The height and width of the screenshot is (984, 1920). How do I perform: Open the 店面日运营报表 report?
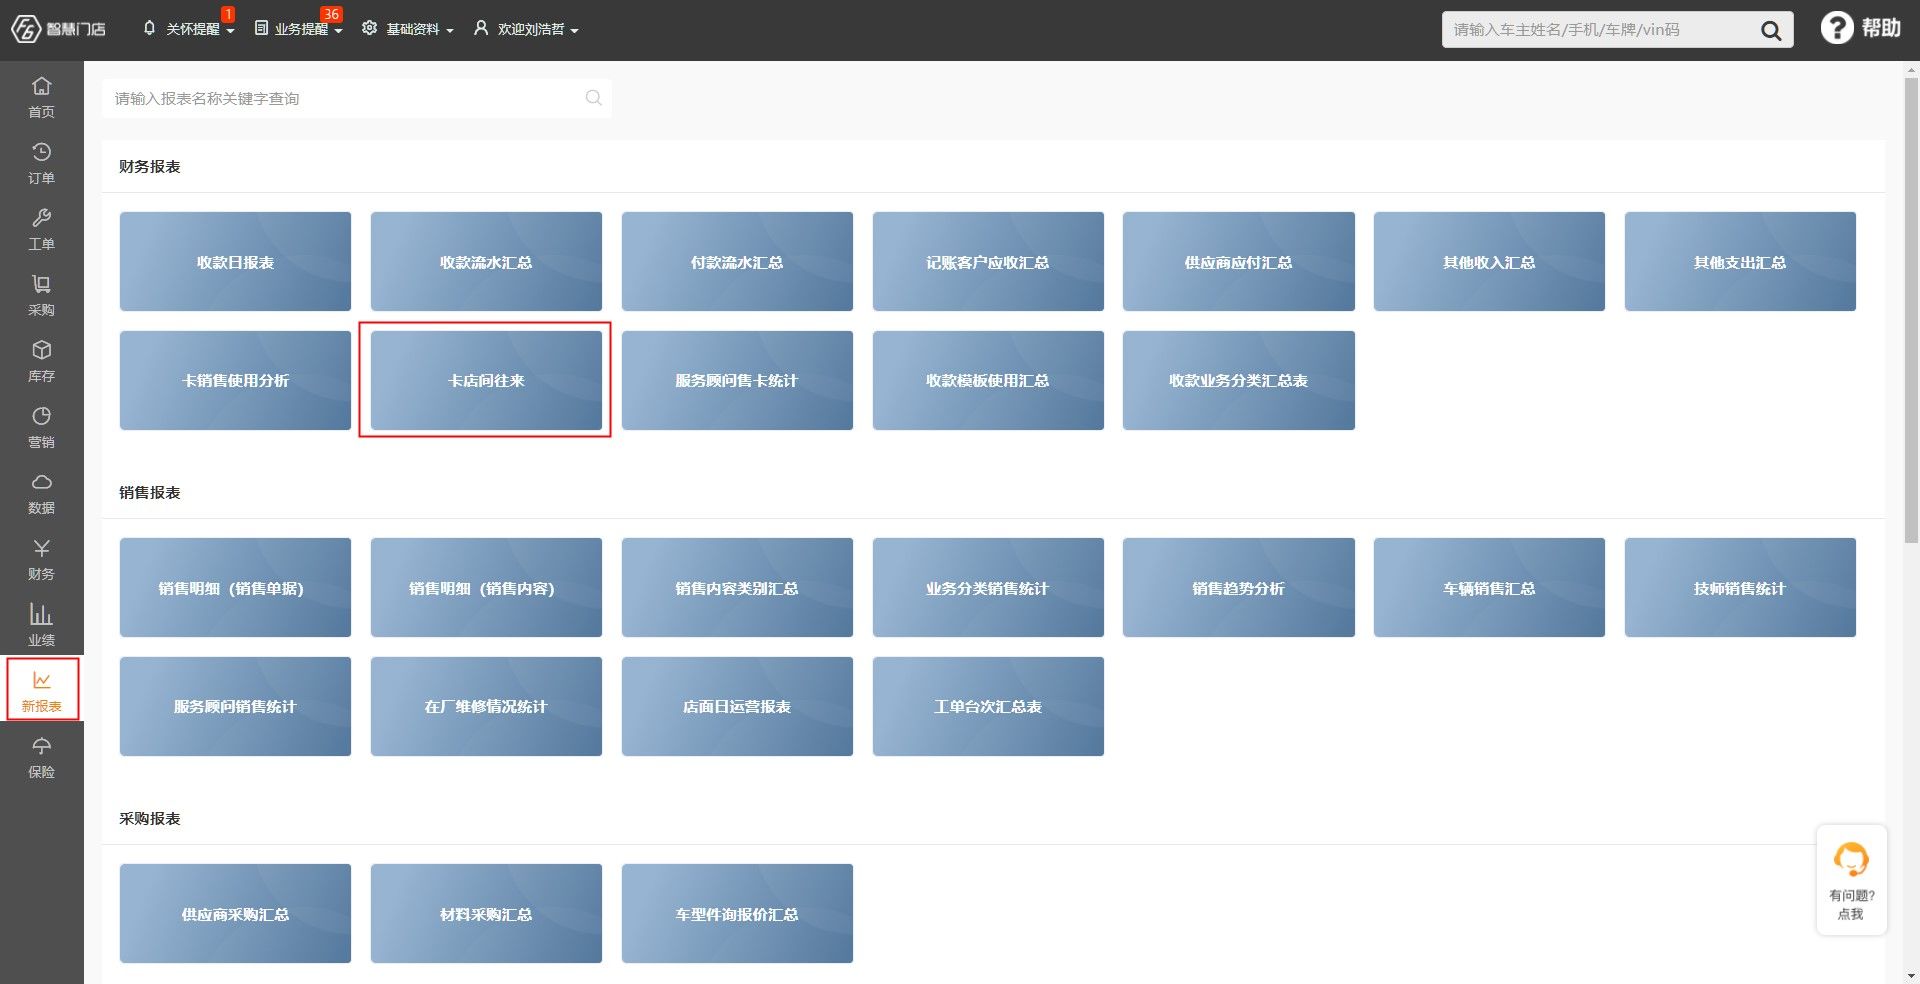tap(737, 706)
